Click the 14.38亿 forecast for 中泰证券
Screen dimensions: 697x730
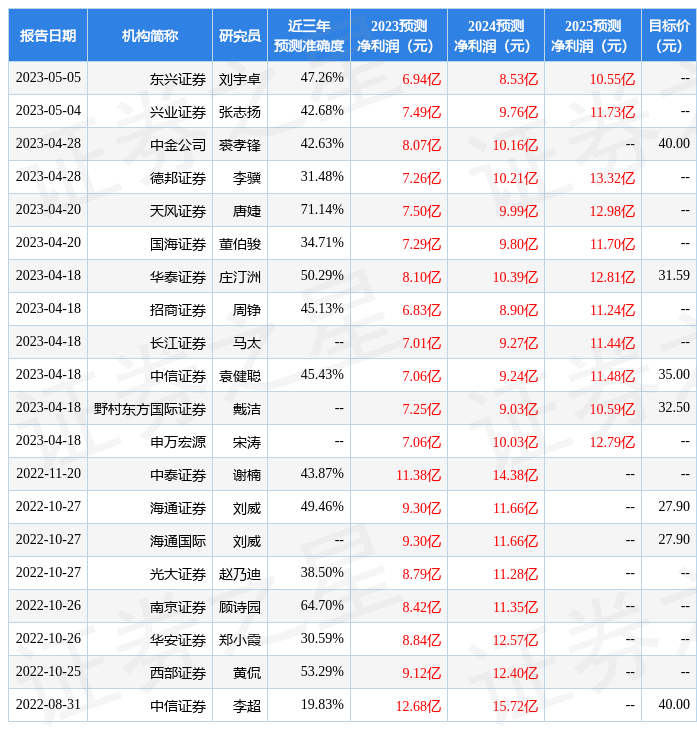click(515, 475)
